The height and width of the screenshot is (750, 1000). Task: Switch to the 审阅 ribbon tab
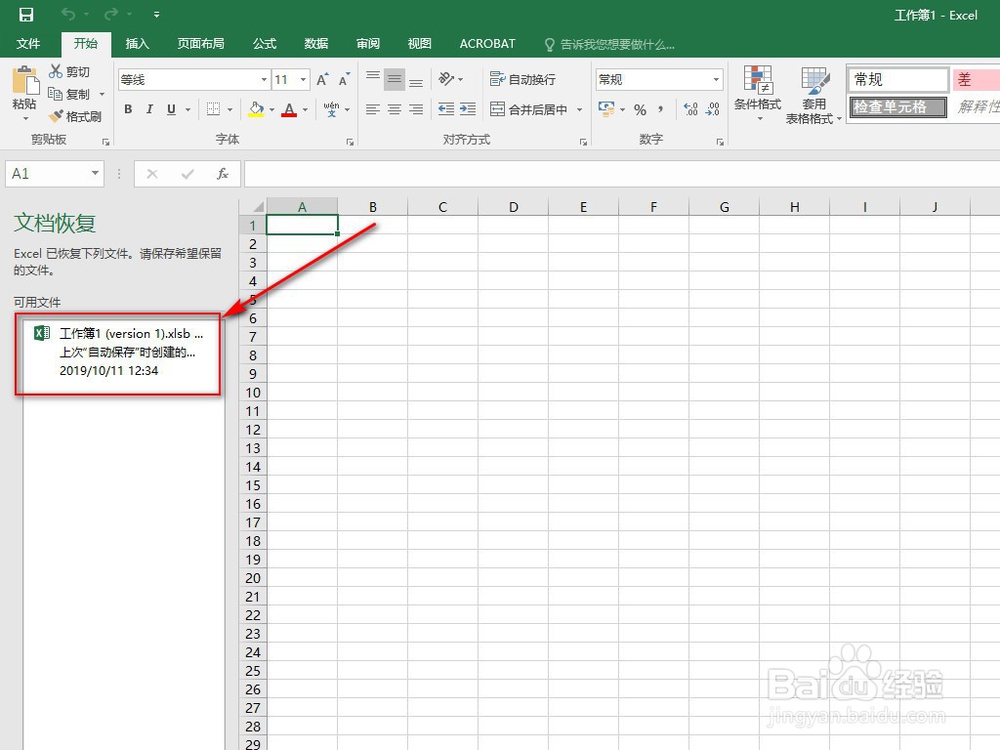coord(368,43)
